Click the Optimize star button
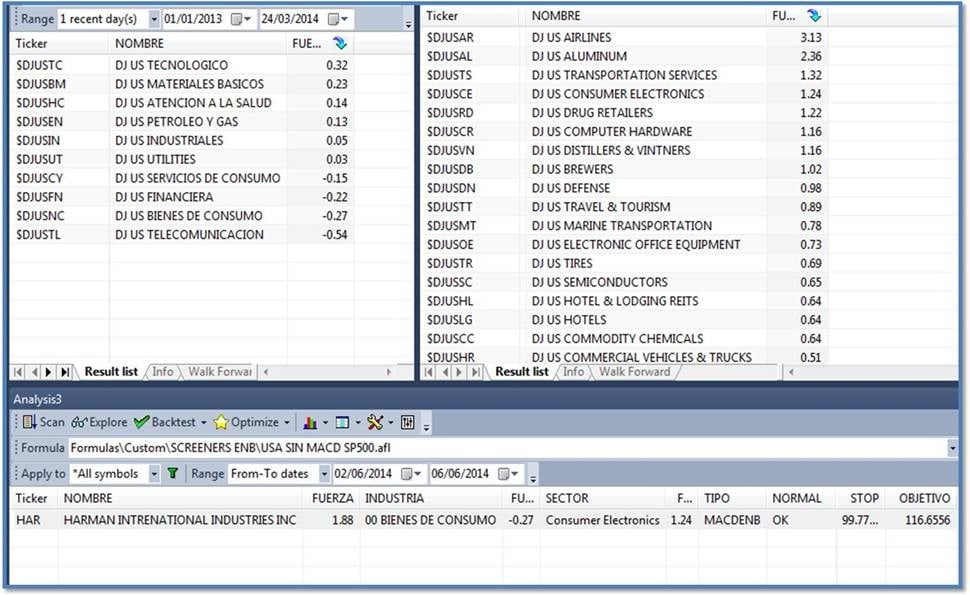970x595 pixels. point(246,422)
